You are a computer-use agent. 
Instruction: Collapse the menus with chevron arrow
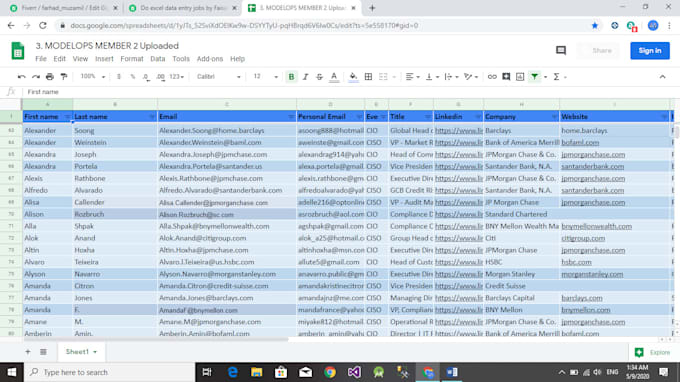[x=662, y=77]
